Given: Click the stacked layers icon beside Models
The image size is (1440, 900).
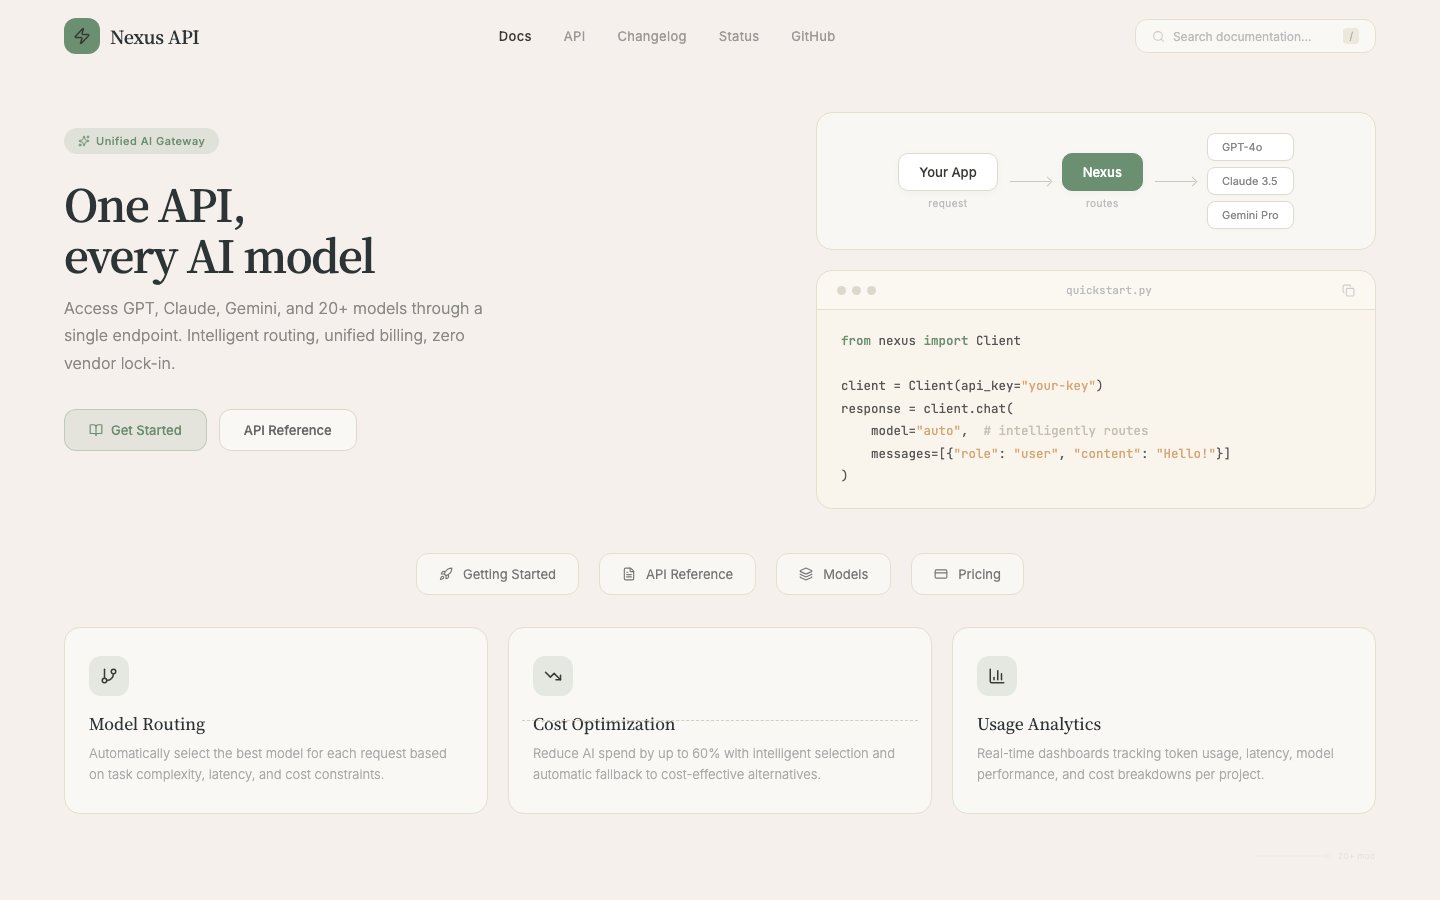Looking at the screenshot, I should tap(806, 574).
